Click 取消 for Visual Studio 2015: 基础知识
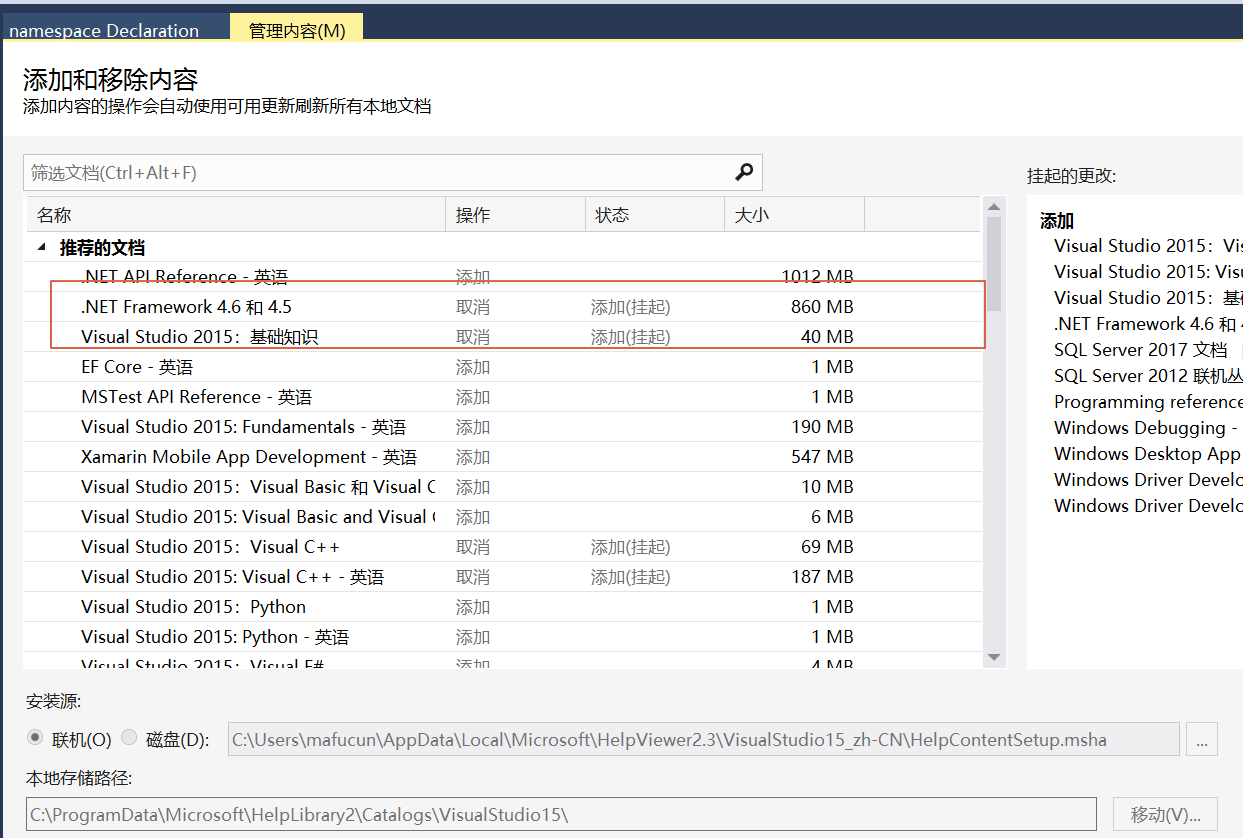 473,337
